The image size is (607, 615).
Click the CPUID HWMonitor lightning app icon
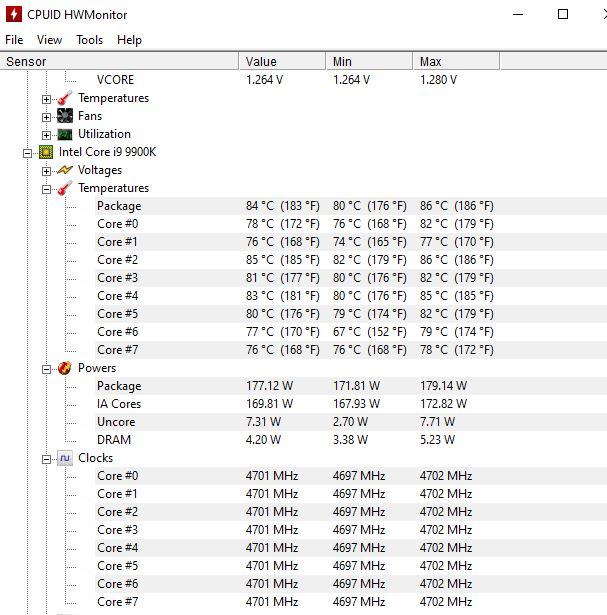click(x=13, y=15)
